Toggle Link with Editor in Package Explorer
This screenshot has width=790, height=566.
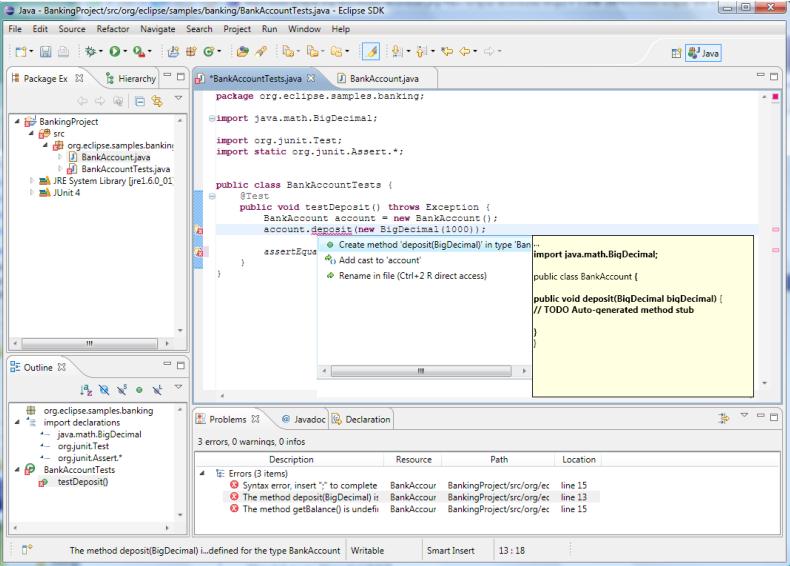coord(157,101)
